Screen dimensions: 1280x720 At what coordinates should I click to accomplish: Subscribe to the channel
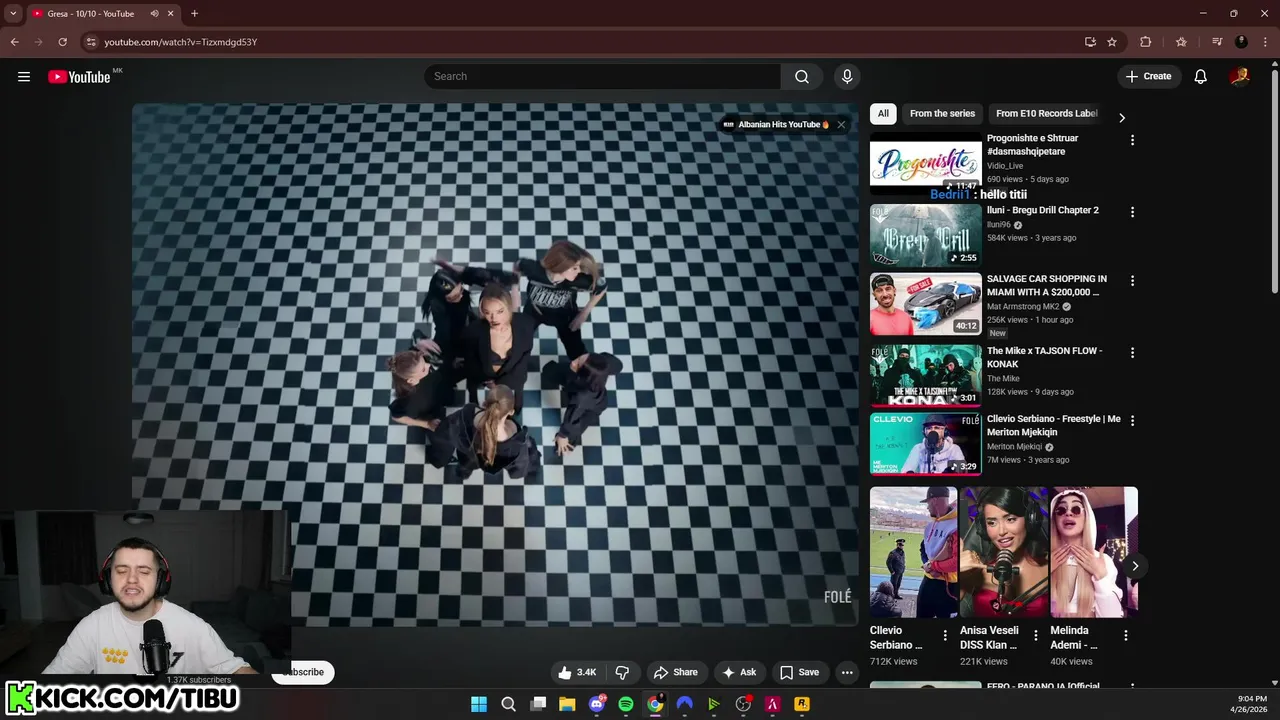coord(302,672)
